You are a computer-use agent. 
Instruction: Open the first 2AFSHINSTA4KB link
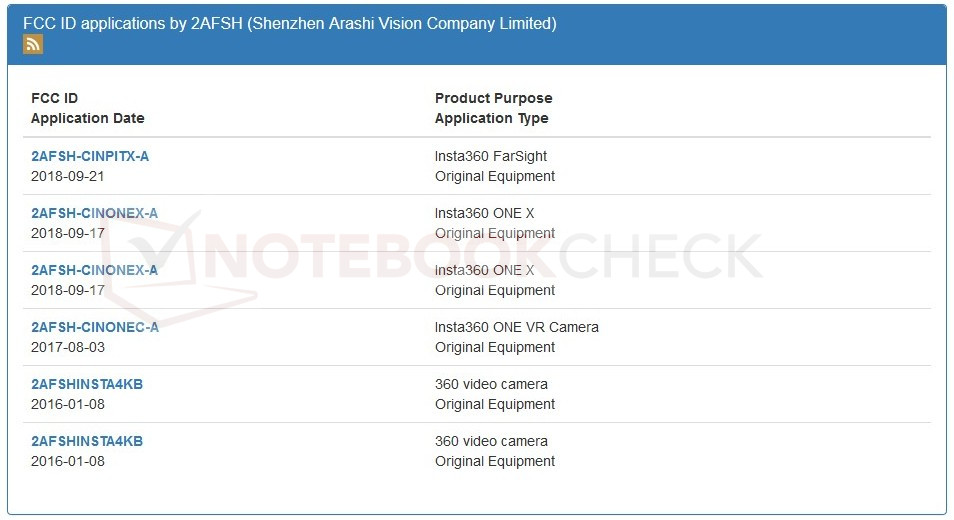87,384
